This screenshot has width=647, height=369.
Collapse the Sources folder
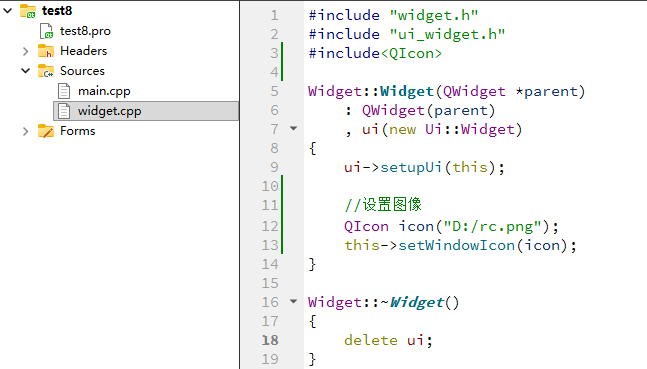pos(26,71)
